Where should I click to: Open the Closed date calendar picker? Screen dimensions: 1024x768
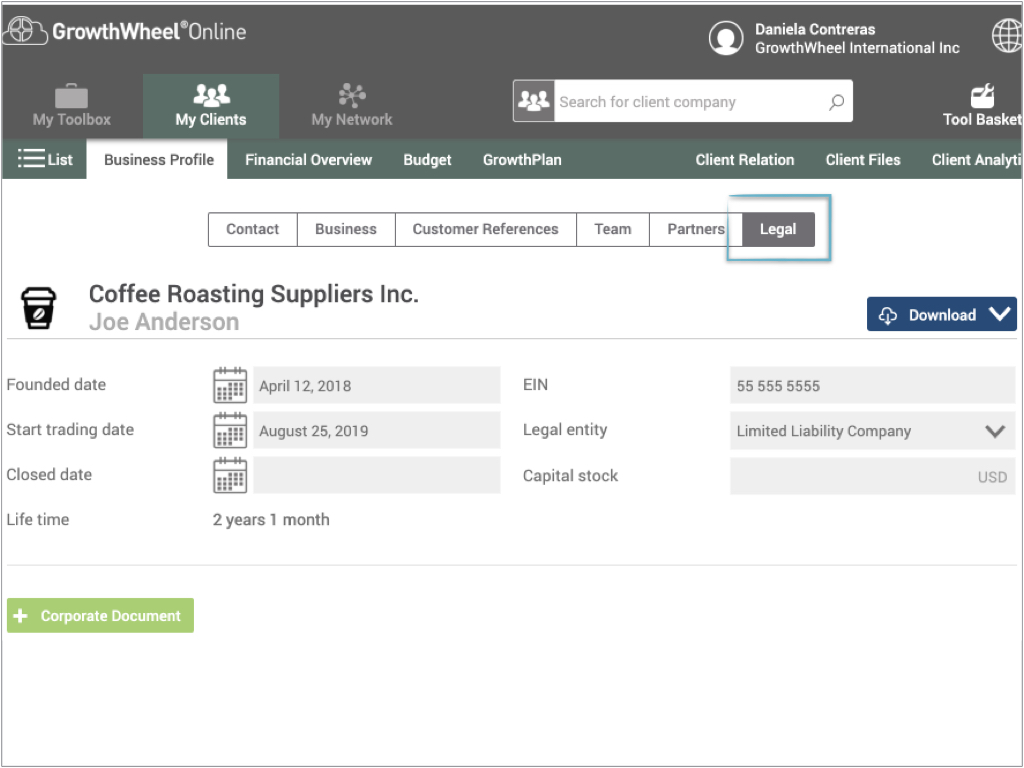230,475
